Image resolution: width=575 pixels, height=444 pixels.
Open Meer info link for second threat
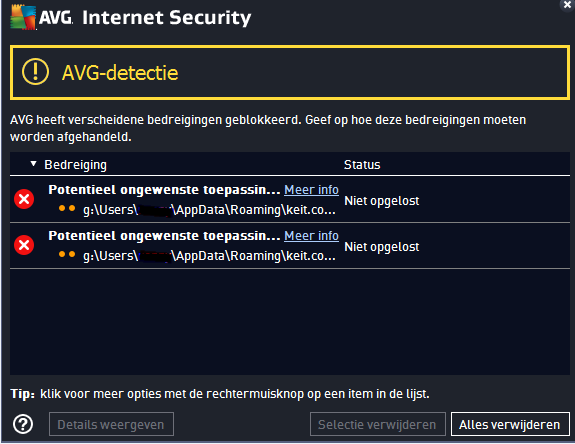(311, 236)
